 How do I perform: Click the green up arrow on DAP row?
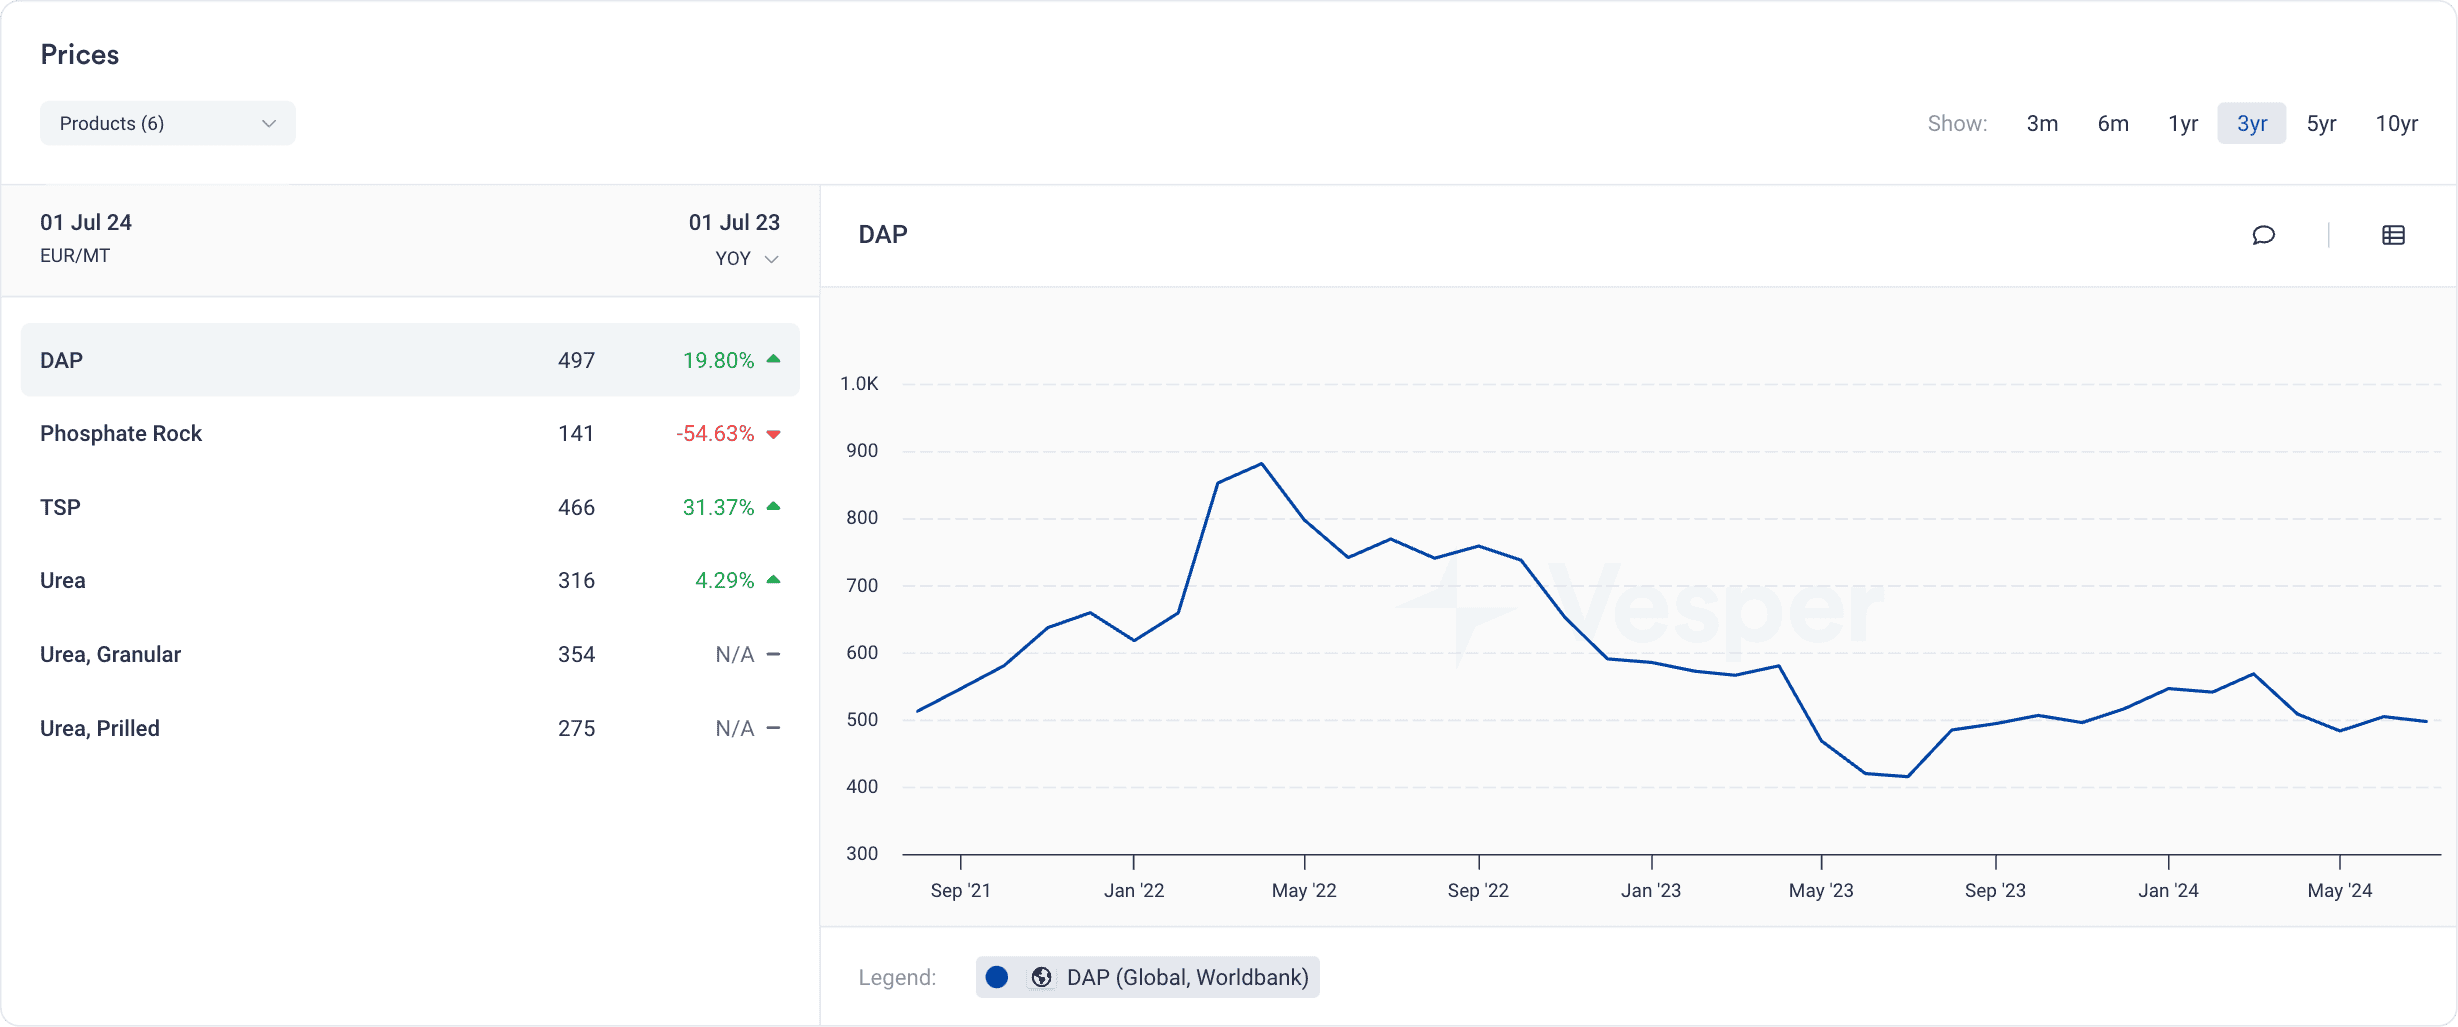(x=773, y=359)
